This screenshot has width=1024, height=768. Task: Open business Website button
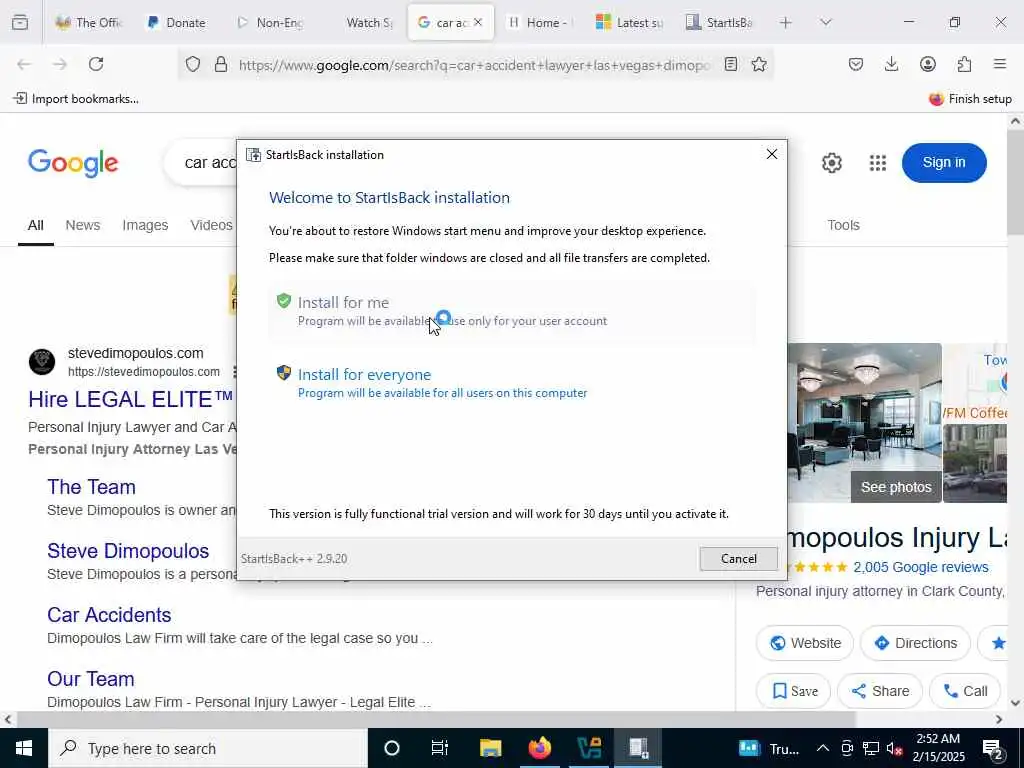tap(805, 643)
